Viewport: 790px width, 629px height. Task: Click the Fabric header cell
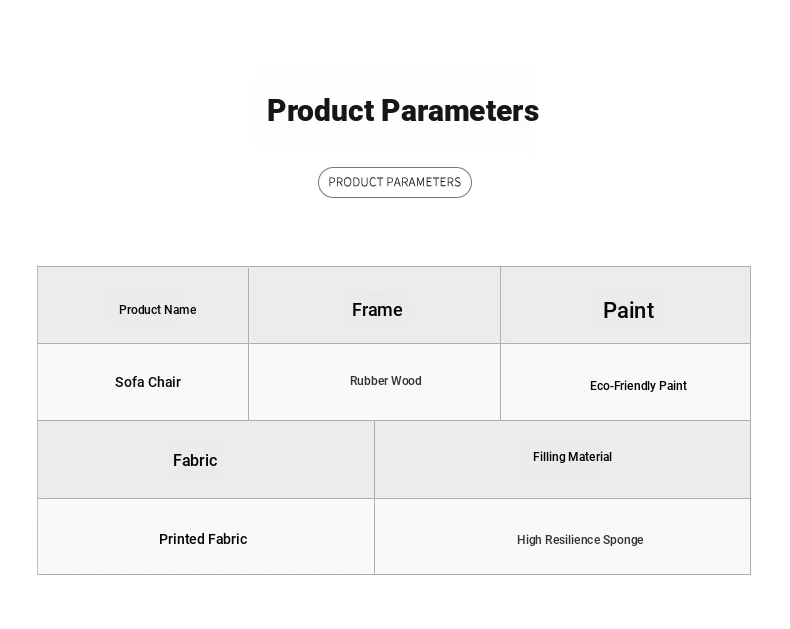click(206, 460)
